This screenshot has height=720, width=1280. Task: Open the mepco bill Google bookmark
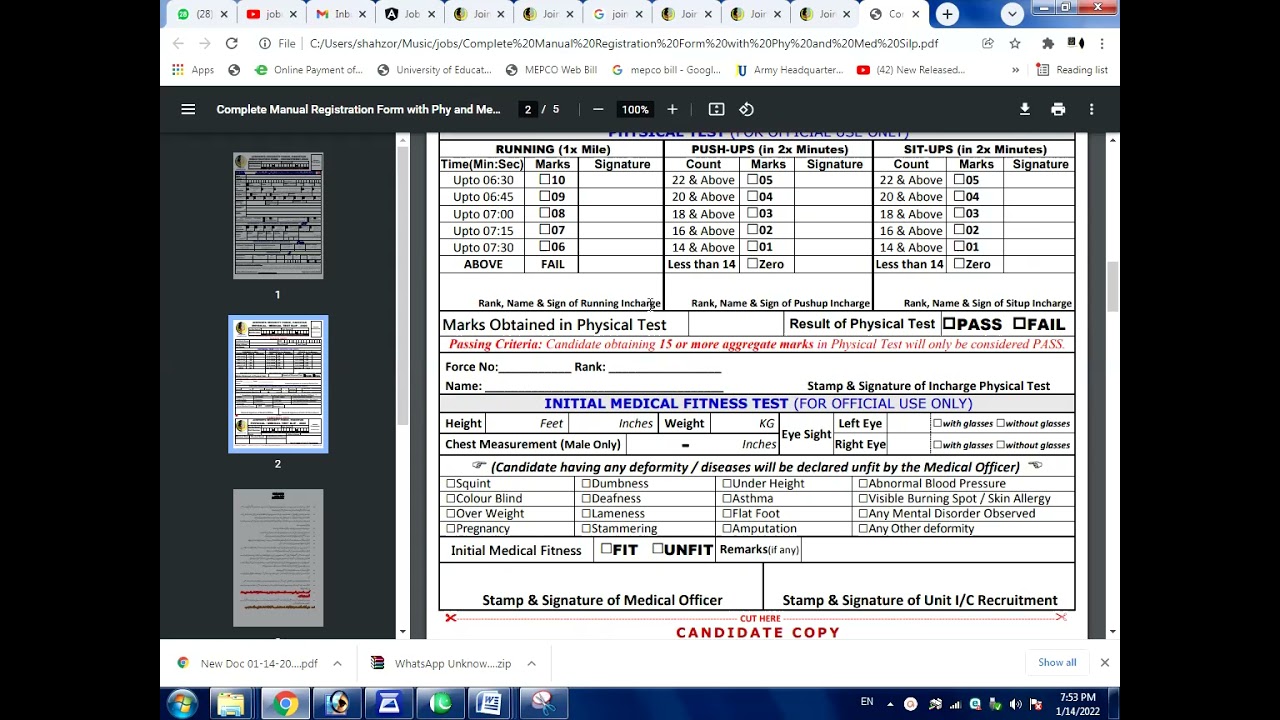666,70
